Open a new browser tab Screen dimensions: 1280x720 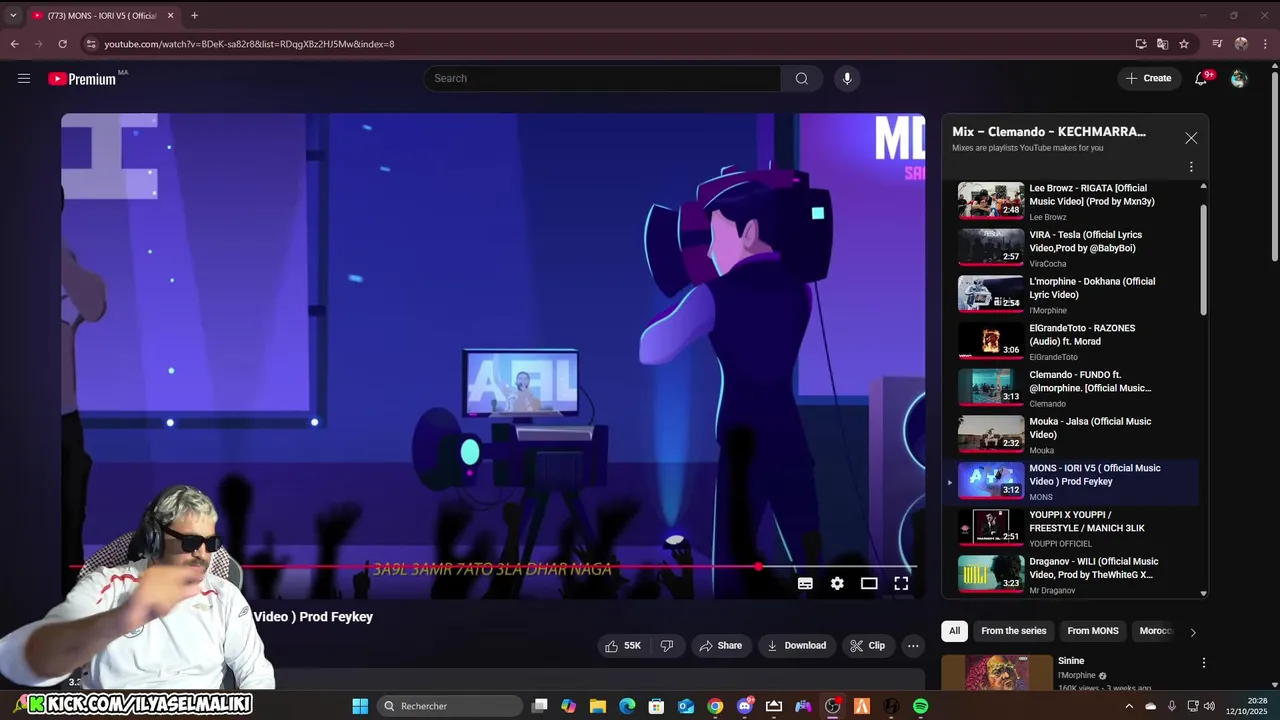click(194, 15)
